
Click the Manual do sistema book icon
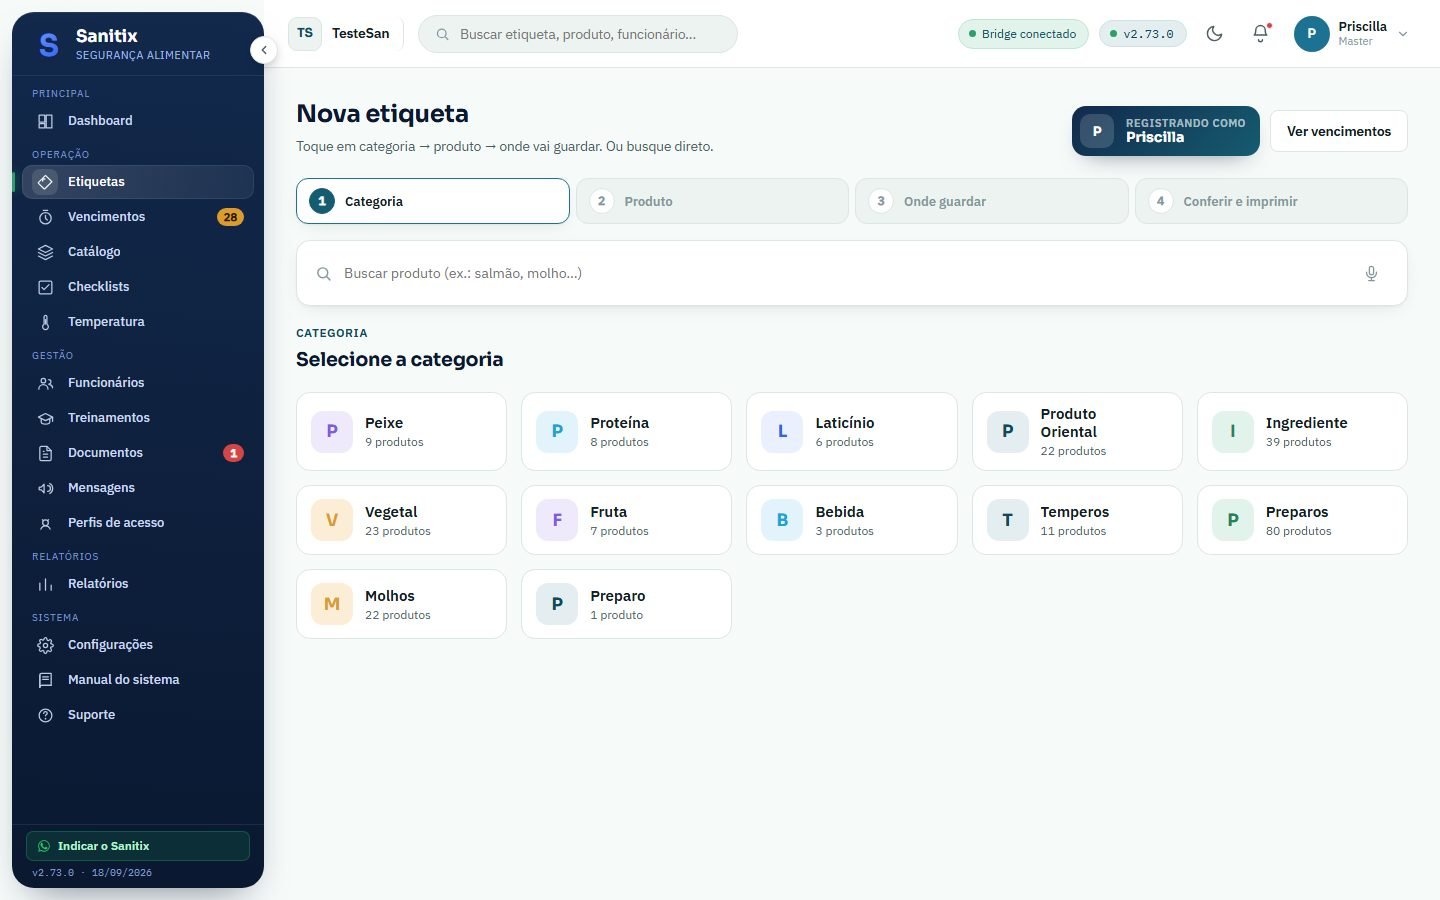45,680
